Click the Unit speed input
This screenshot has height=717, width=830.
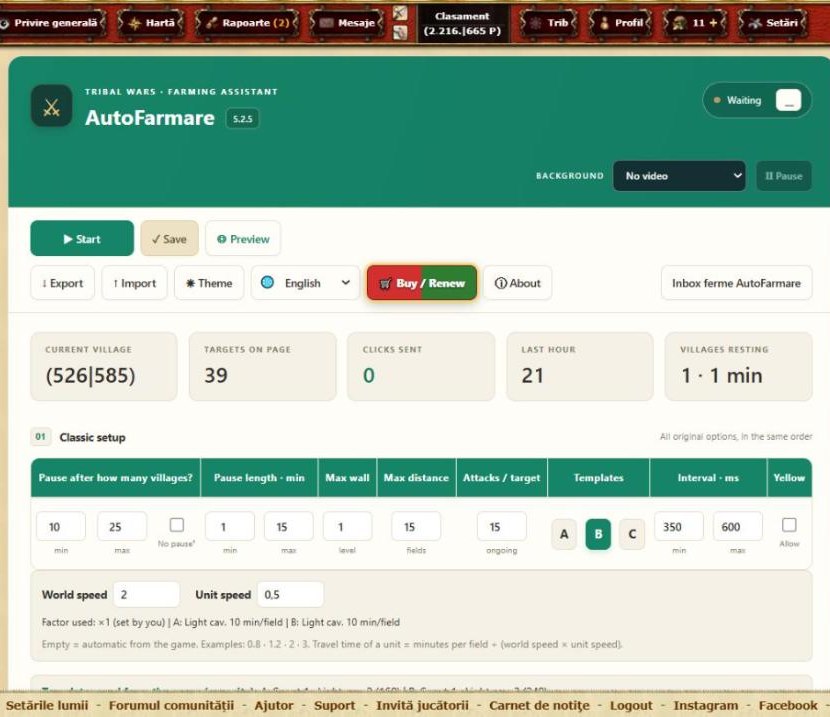click(x=291, y=594)
